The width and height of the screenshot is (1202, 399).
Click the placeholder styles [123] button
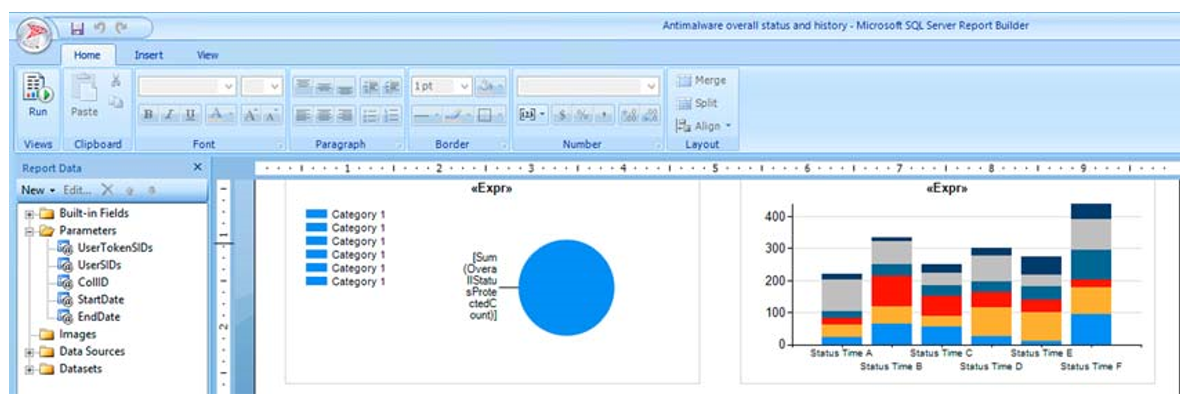coord(532,114)
